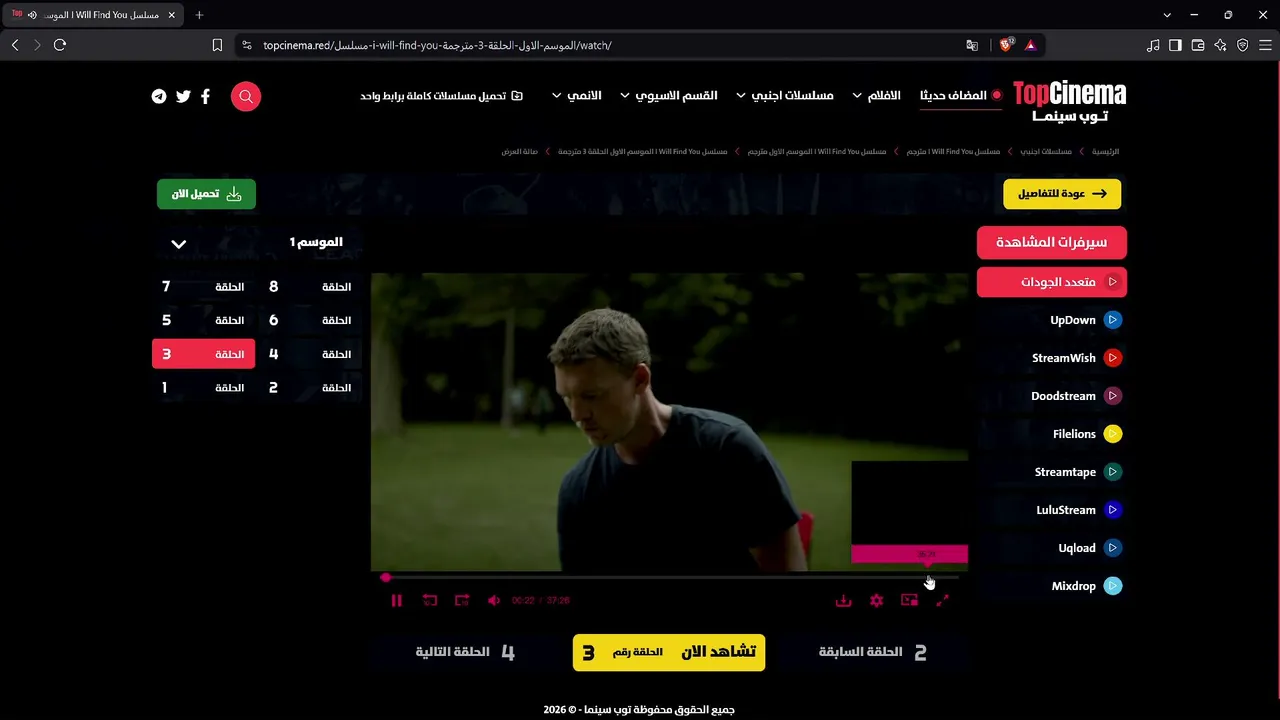Viewport: 1280px width, 720px height.
Task: Open the Brave Rewards triangle icon
Action: coord(1030,45)
